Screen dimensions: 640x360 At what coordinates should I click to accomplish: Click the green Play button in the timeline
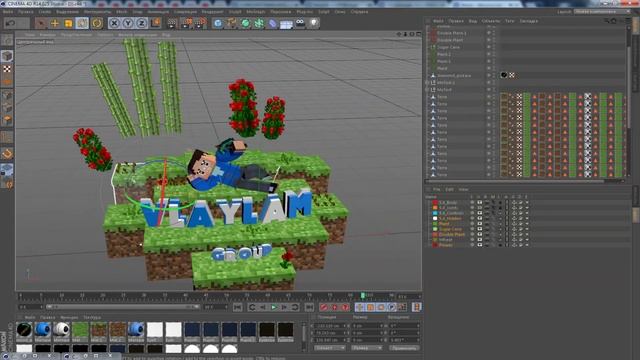(x=274, y=307)
